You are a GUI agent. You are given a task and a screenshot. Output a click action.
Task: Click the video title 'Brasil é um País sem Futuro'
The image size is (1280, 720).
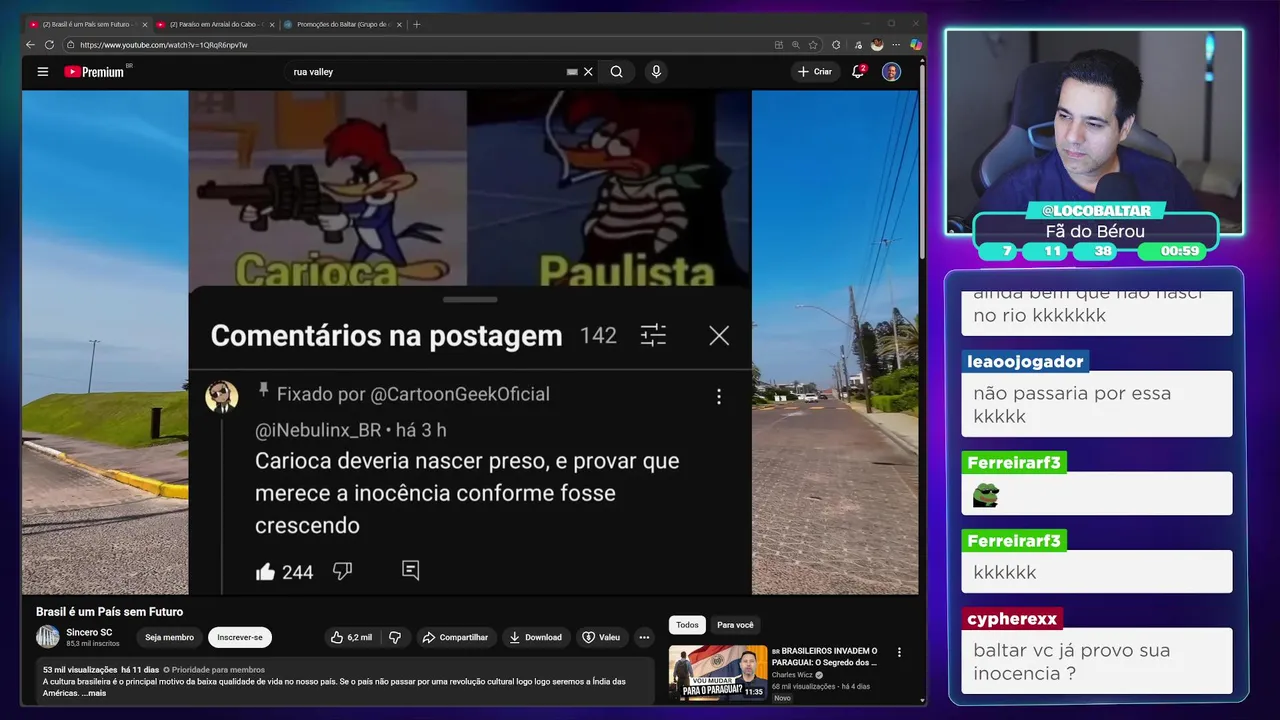[x=110, y=612]
